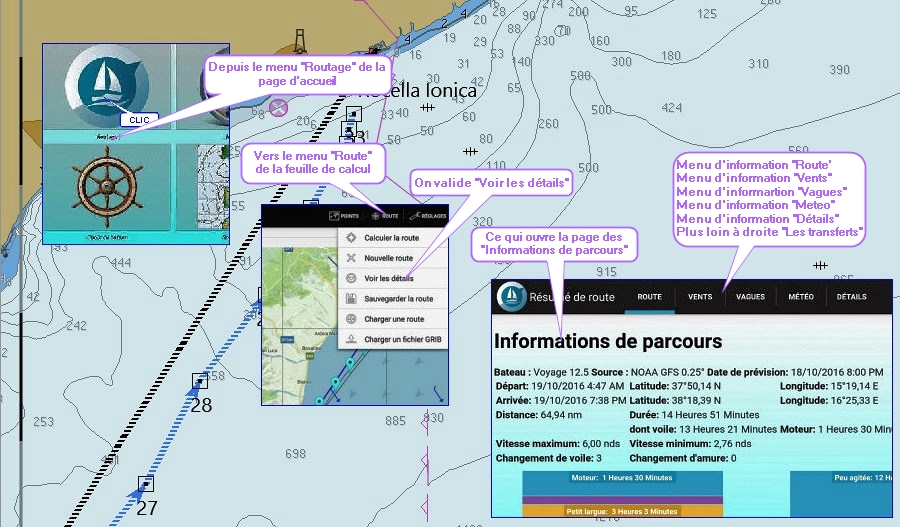Select waypoint 27 on the chart route

[x=146, y=484]
